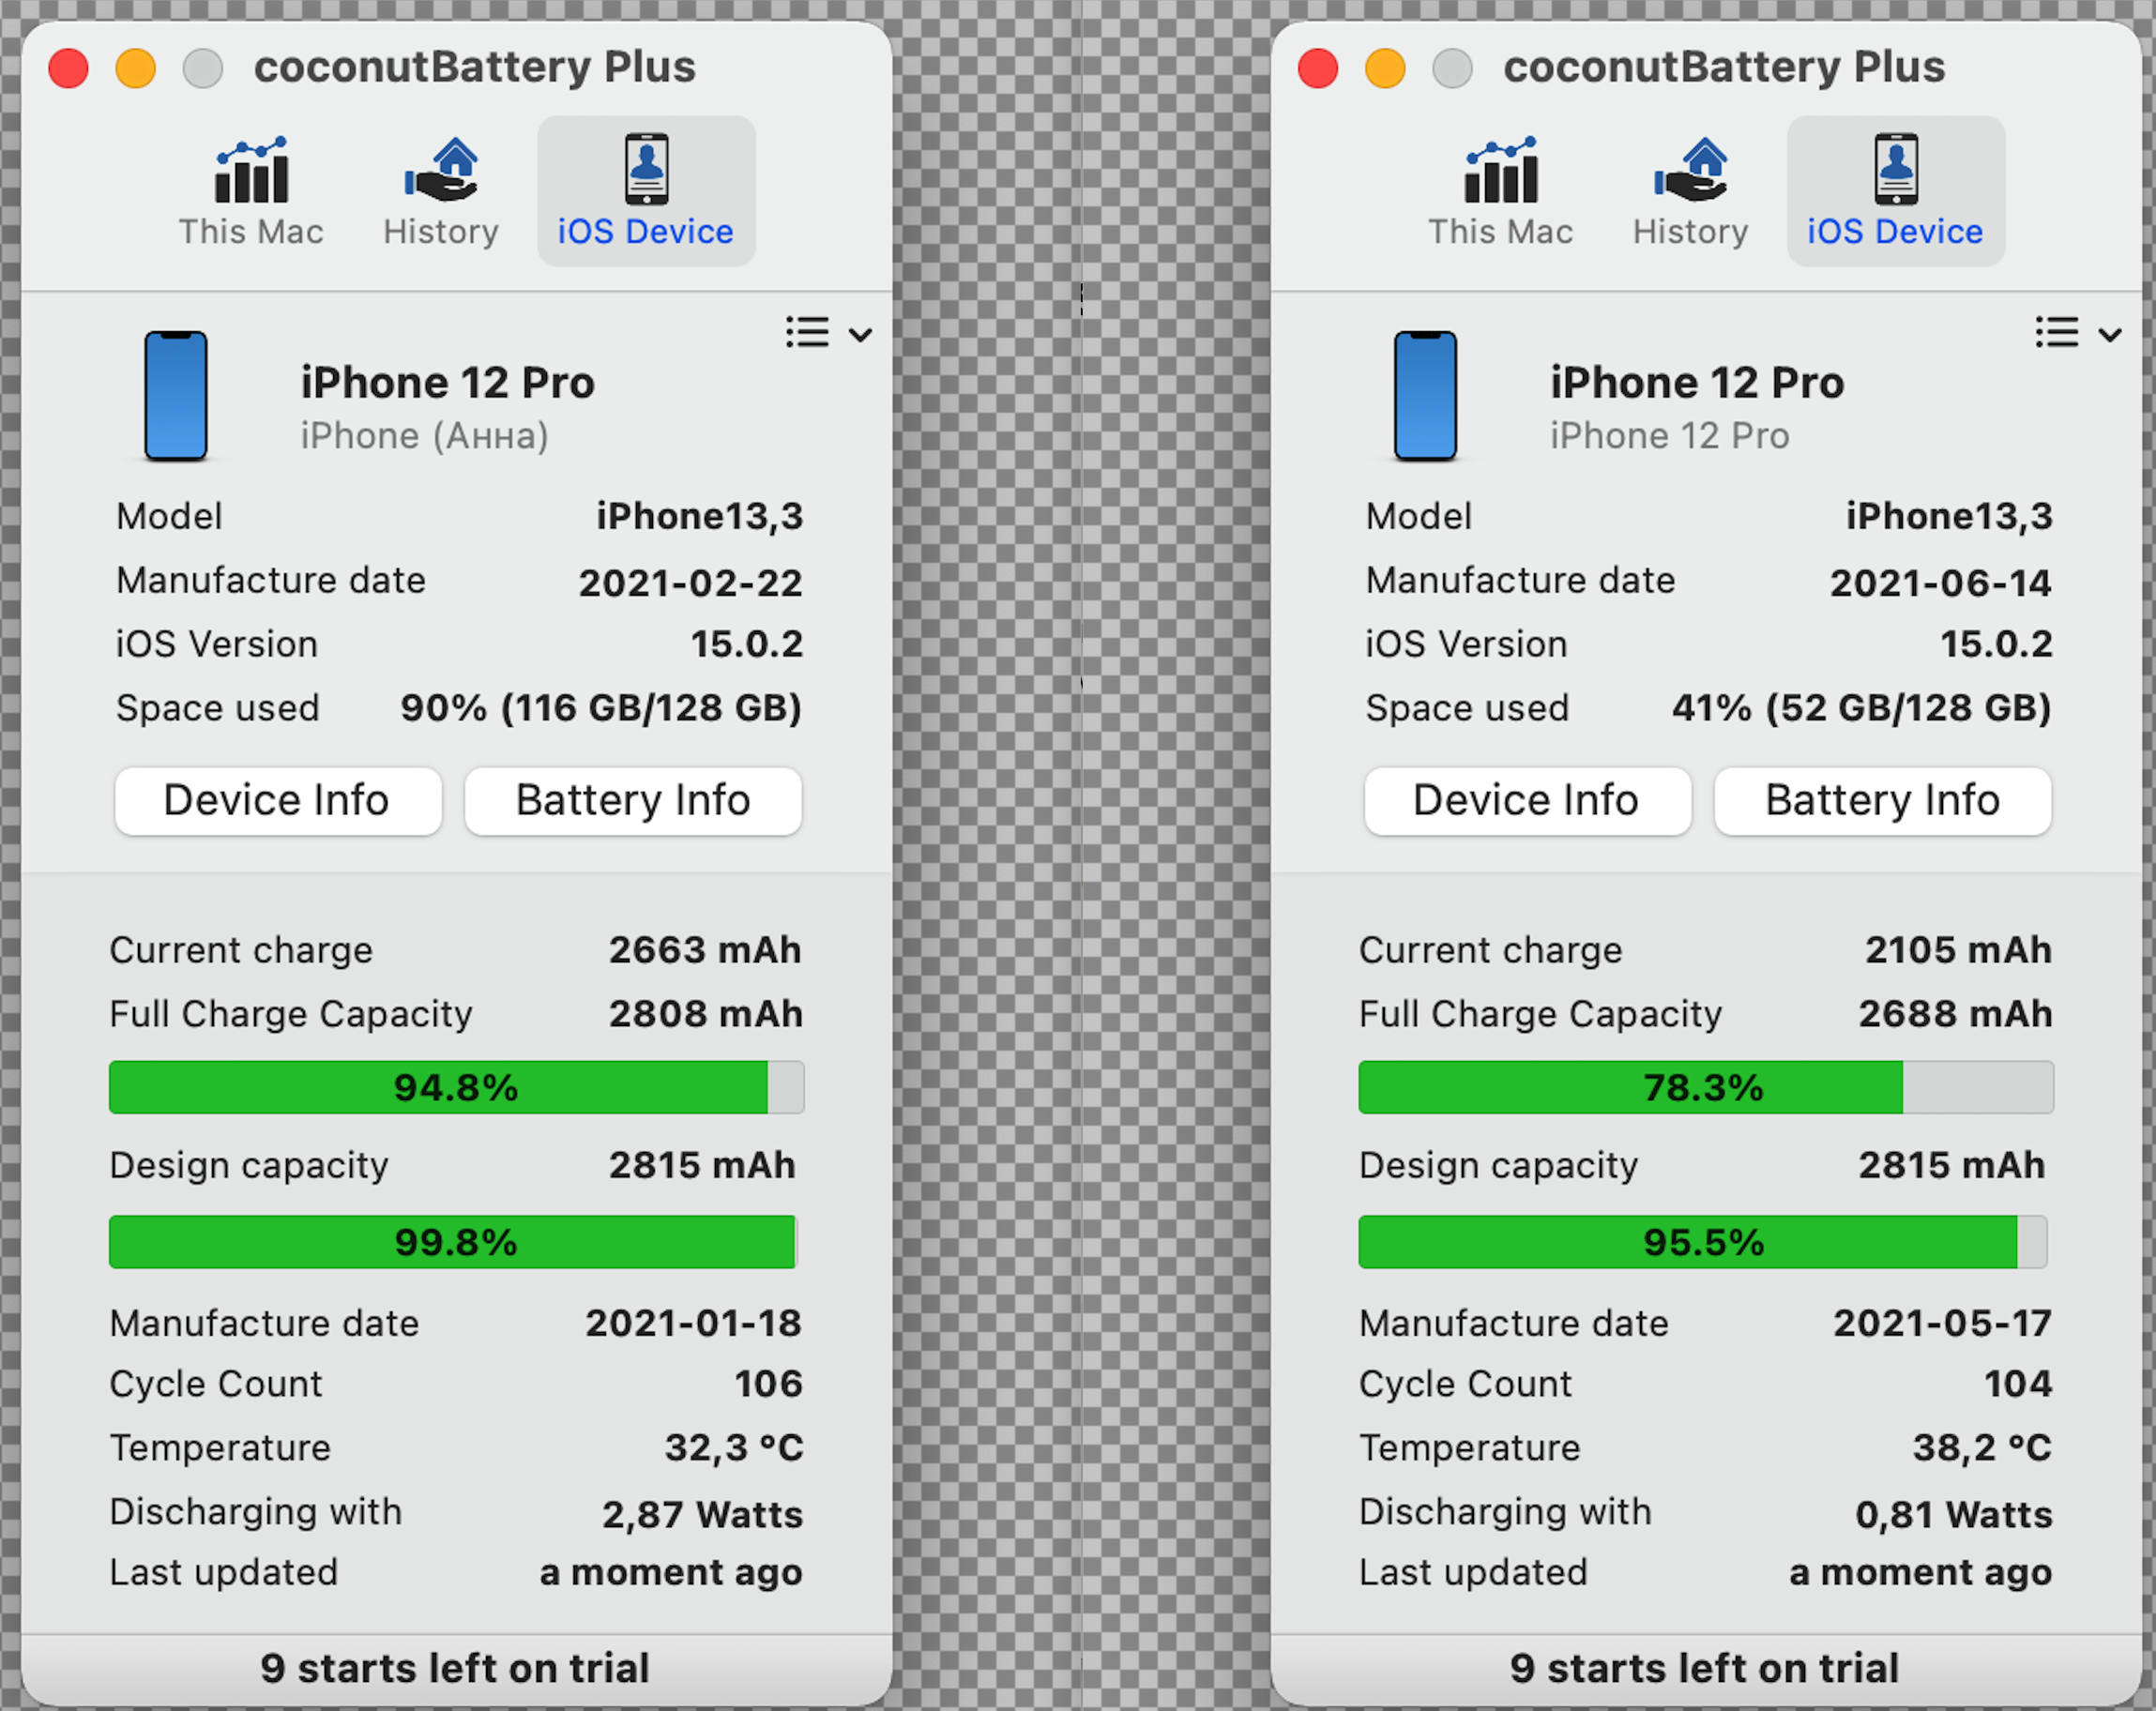Open device list dropdown in left window
The image size is (2156, 1711).
pyautogui.click(x=829, y=333)
